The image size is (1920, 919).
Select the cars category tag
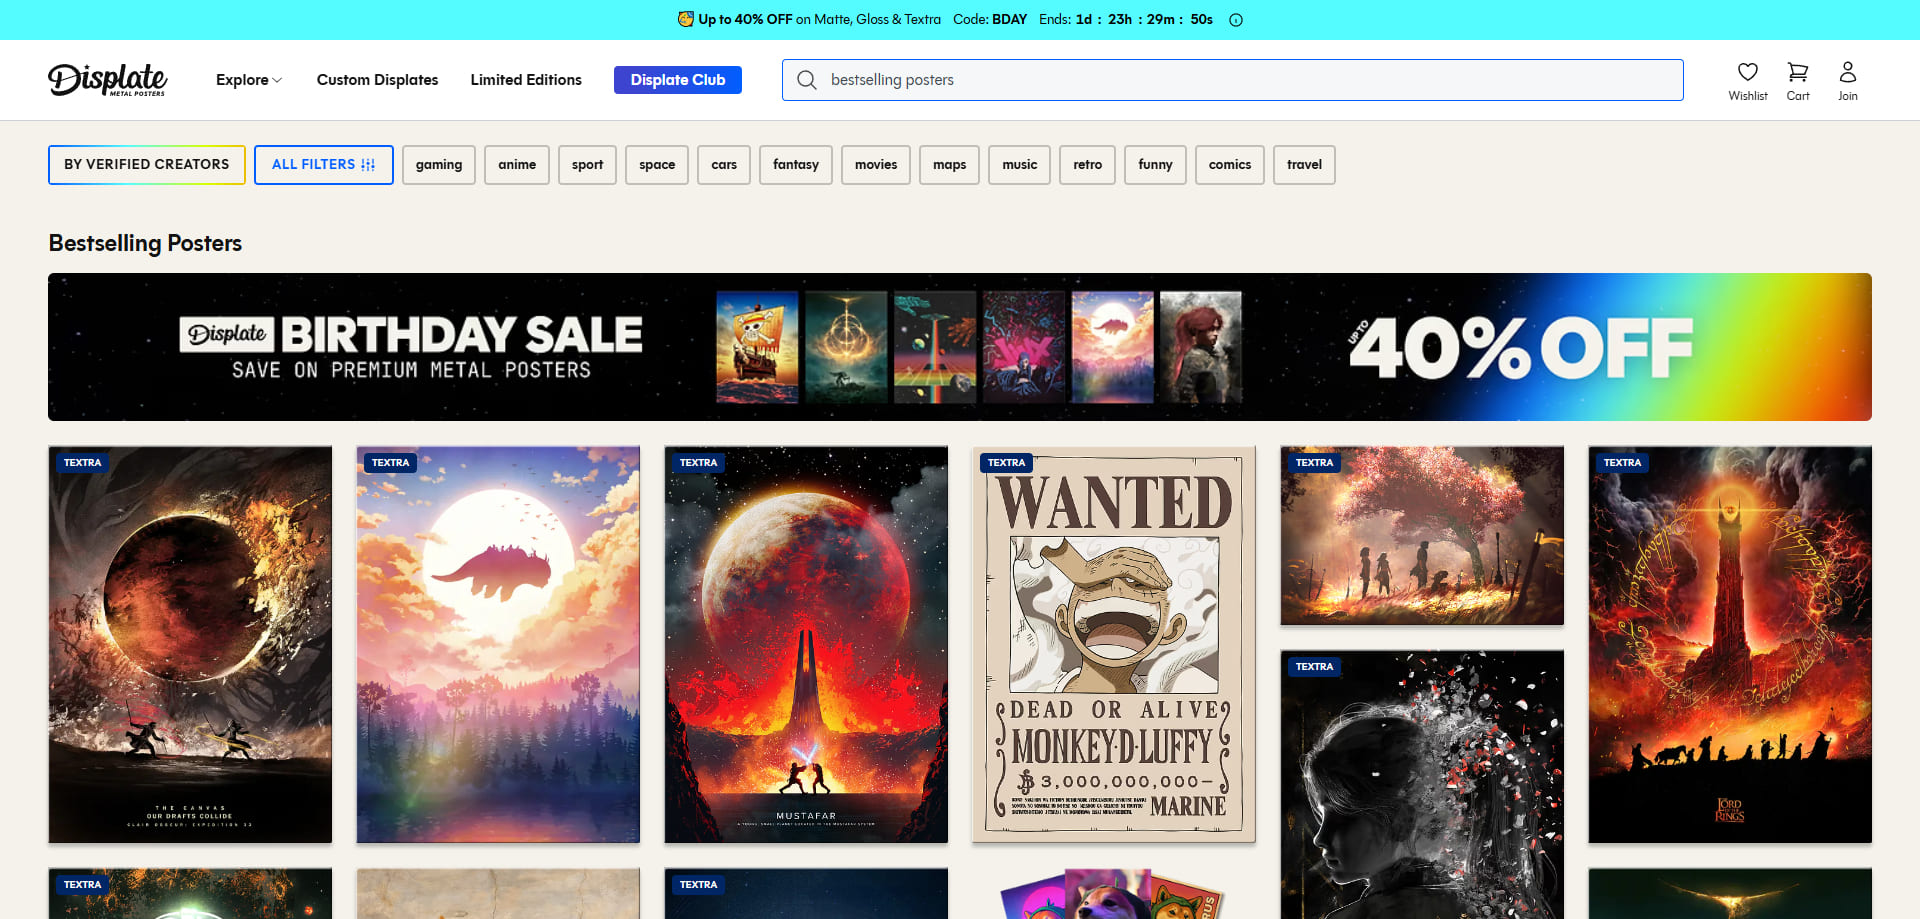tap(724, 165)
